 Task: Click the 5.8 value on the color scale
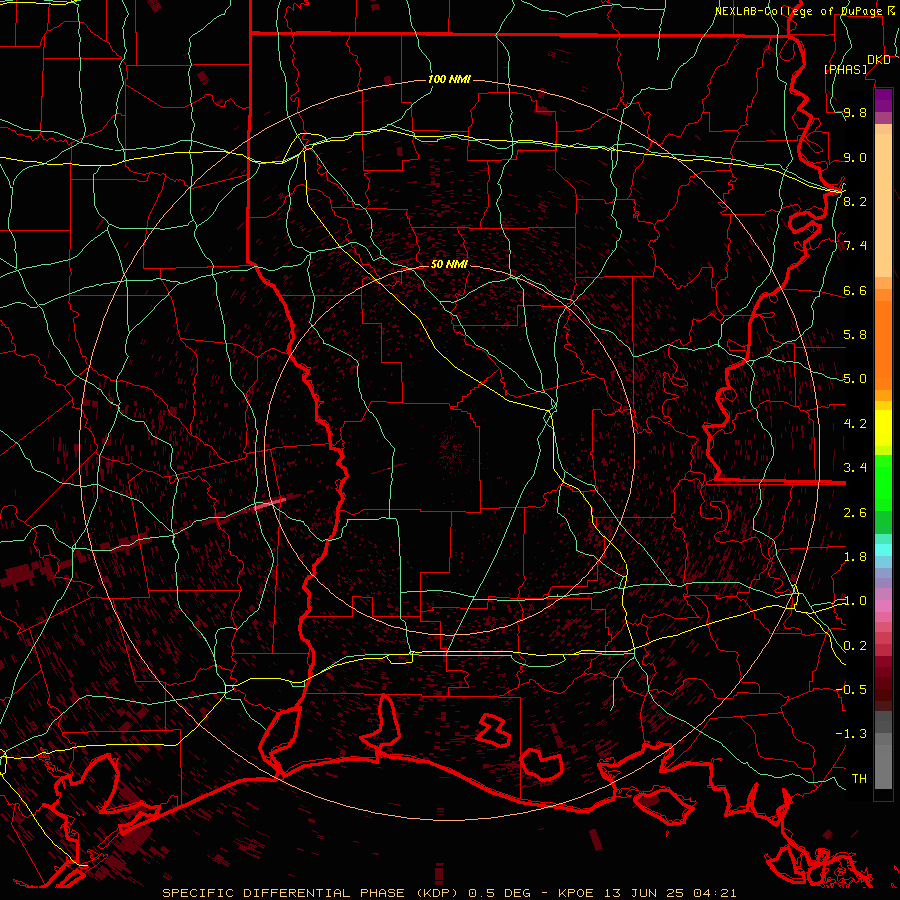click(855, 335)
